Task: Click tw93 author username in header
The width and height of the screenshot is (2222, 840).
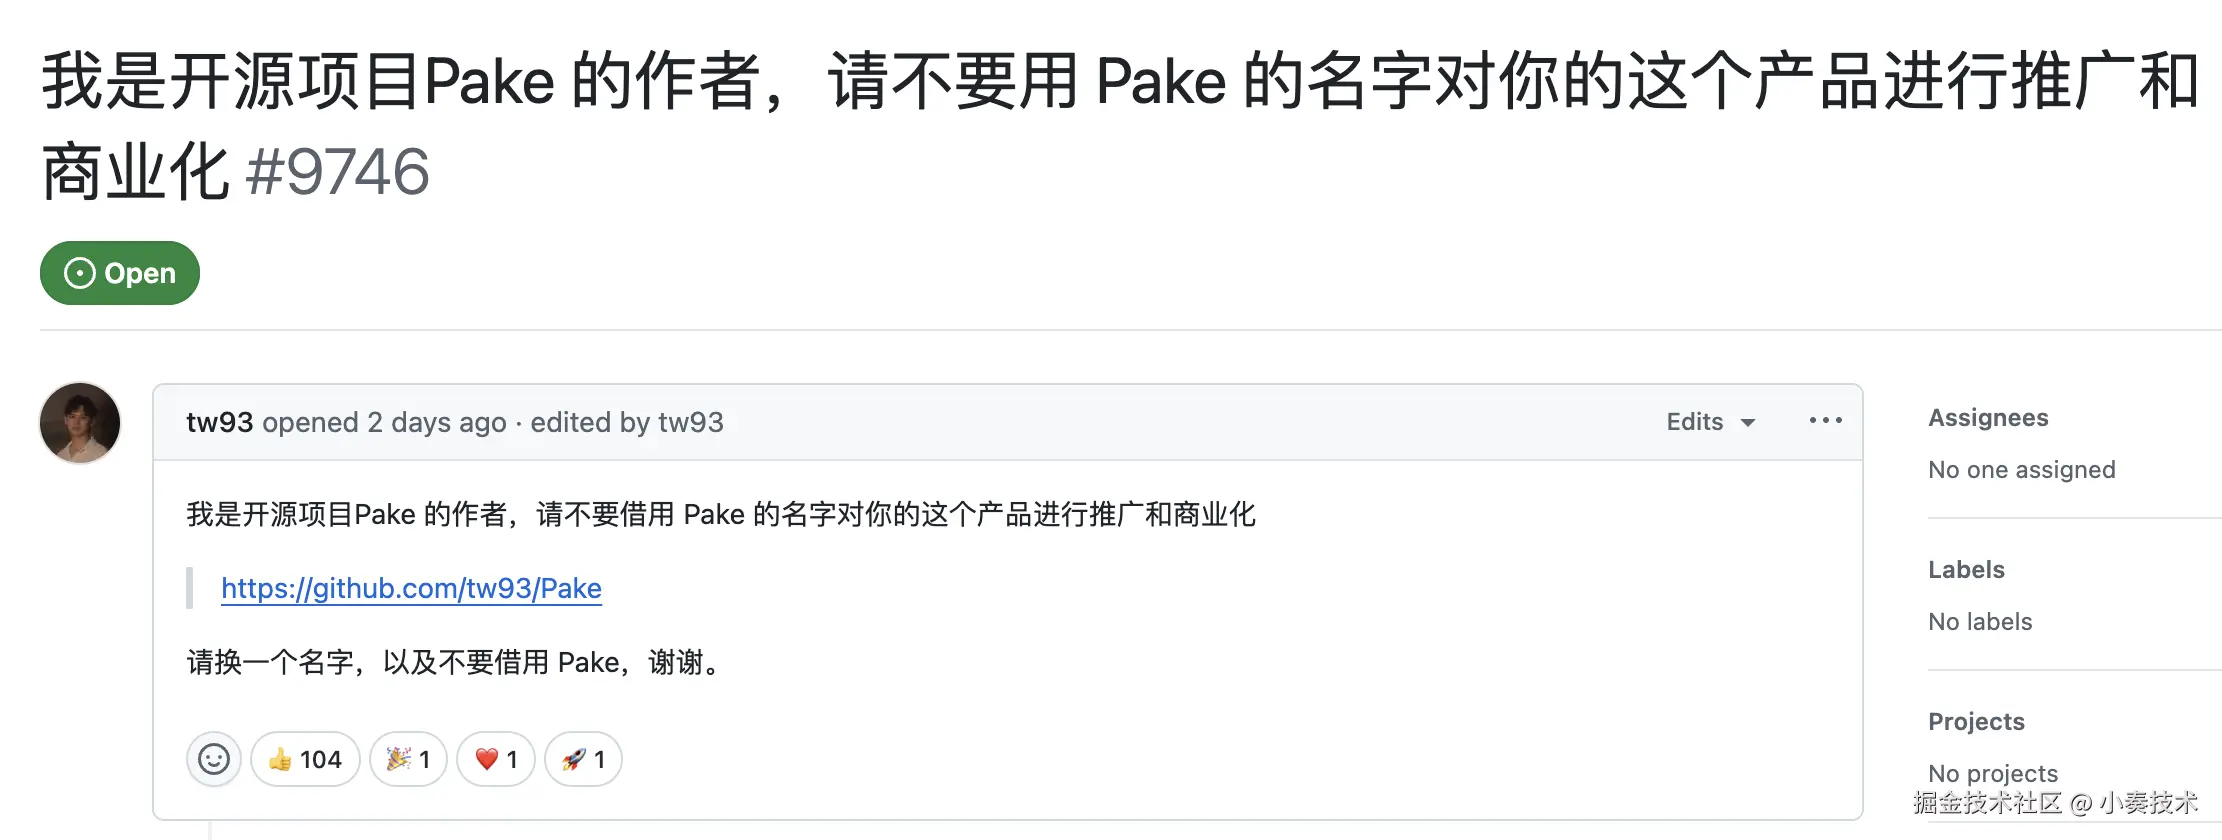Action: click(x=219, y=422)
